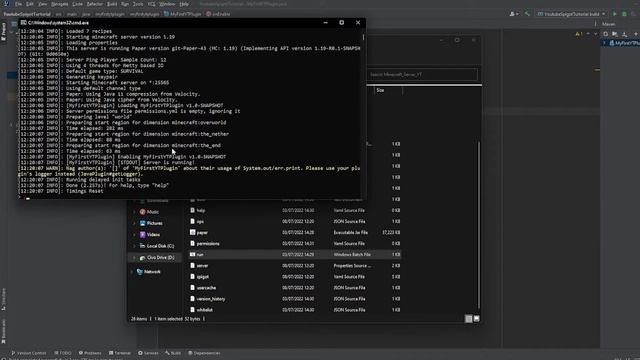This screenshot has width=640, height=360.
Task: Select the help file icon
Action: click(192, 210)
